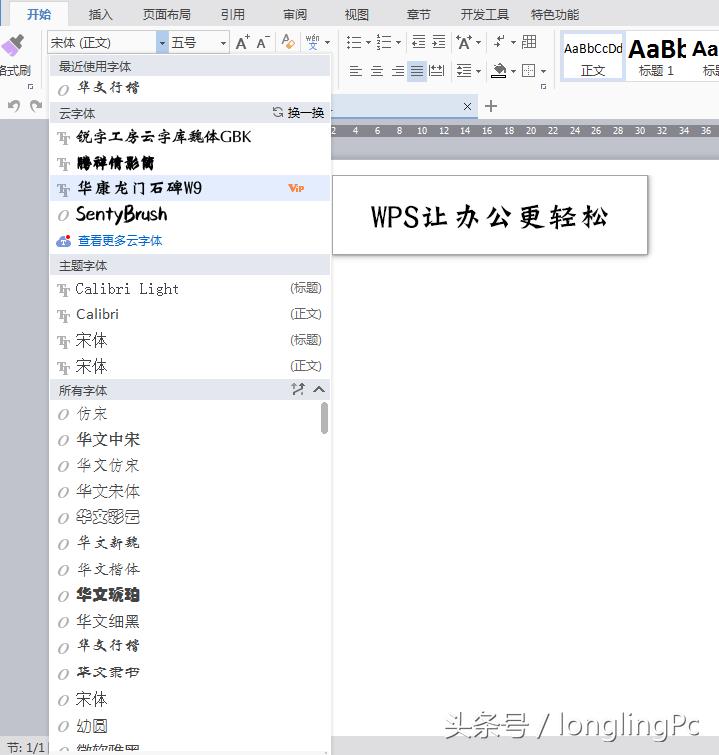Center align the text
The image size is (719, 755).
click(377, 71)
